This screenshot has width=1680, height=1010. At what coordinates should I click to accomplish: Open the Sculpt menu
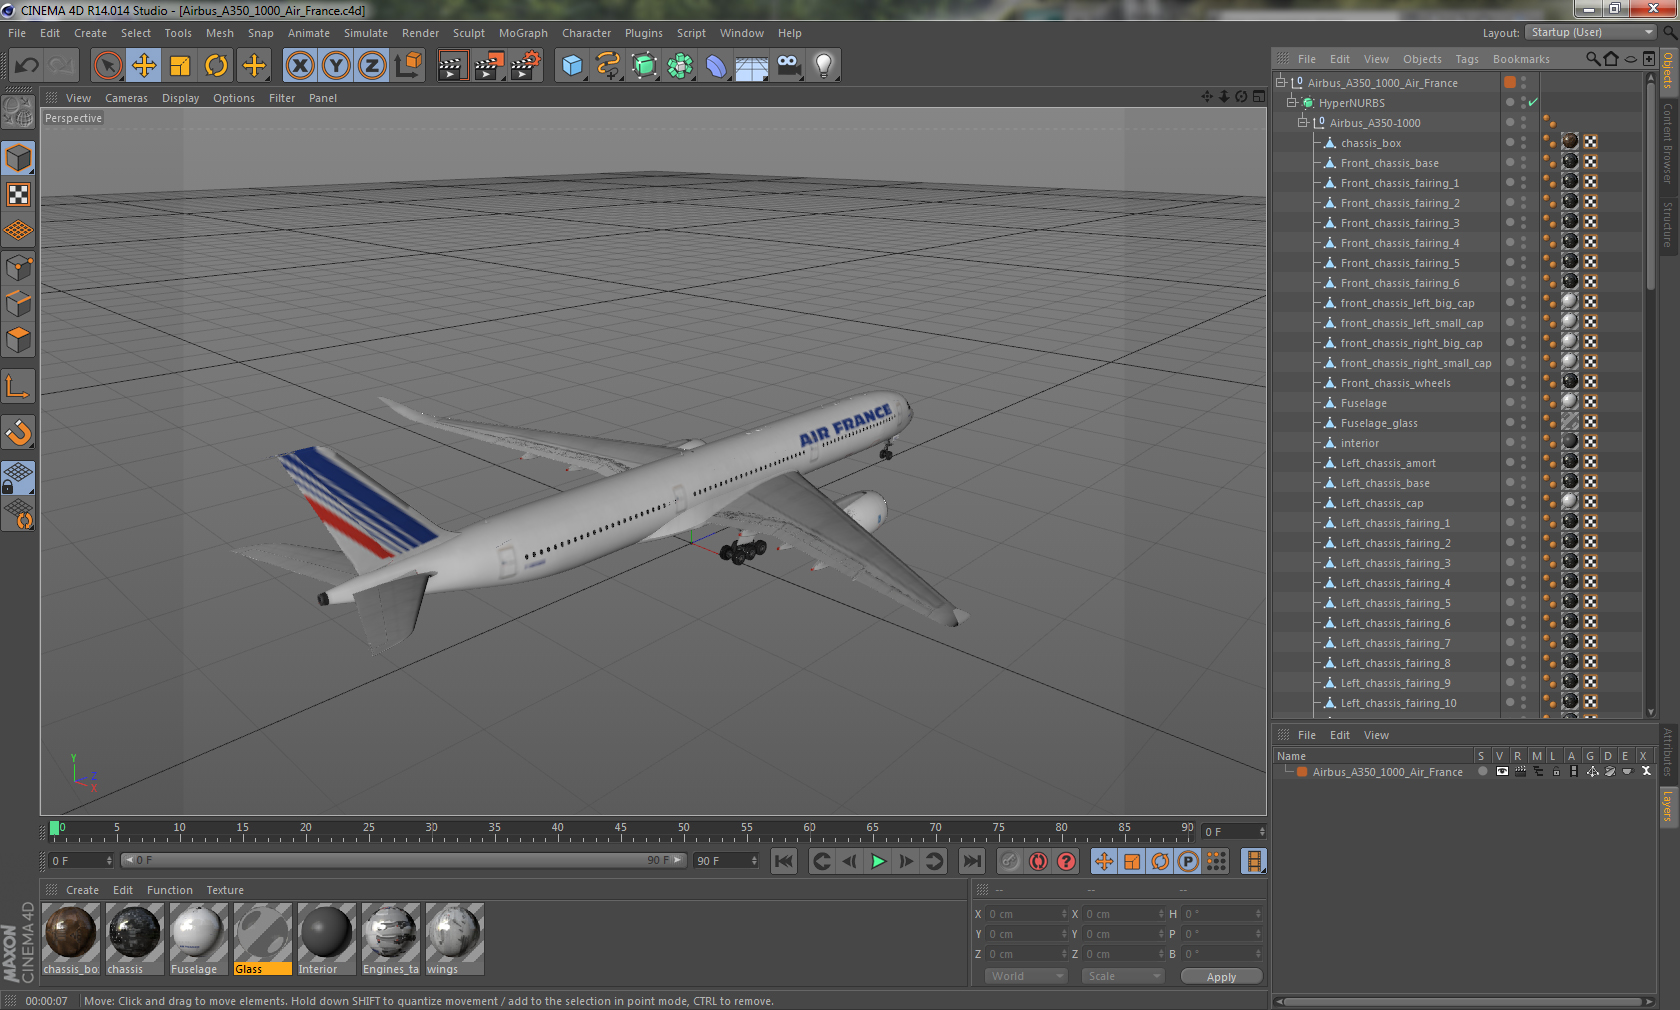pos(468,33)
